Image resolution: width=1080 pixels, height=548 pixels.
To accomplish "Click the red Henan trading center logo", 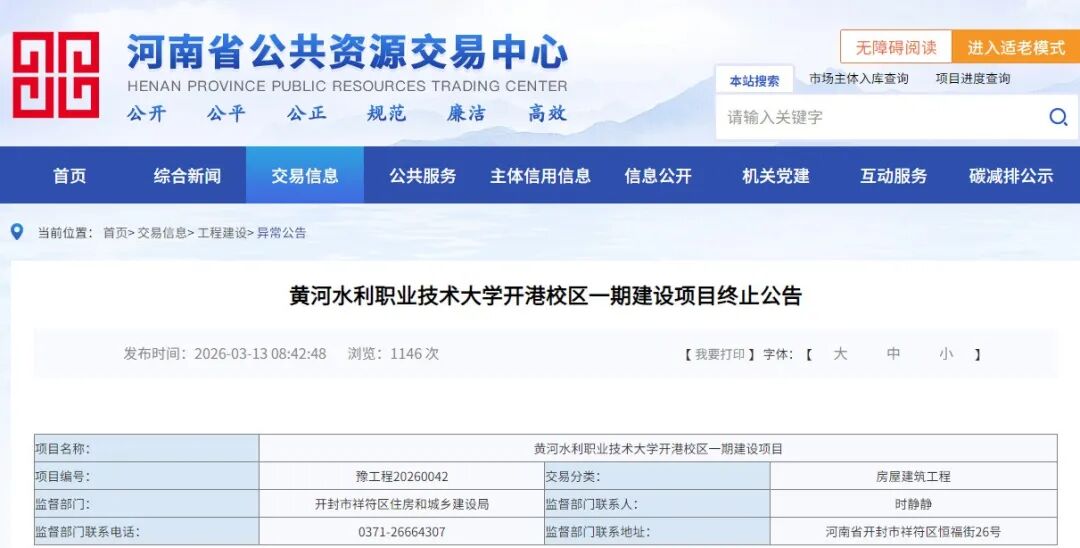I will pyautogui.click(x=56, y=75).
